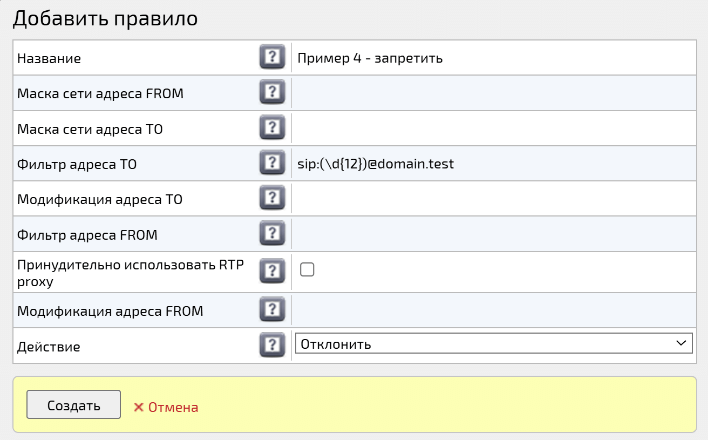Click the help icon beside Действие
708x440 pixels.
tap(271, 345)
